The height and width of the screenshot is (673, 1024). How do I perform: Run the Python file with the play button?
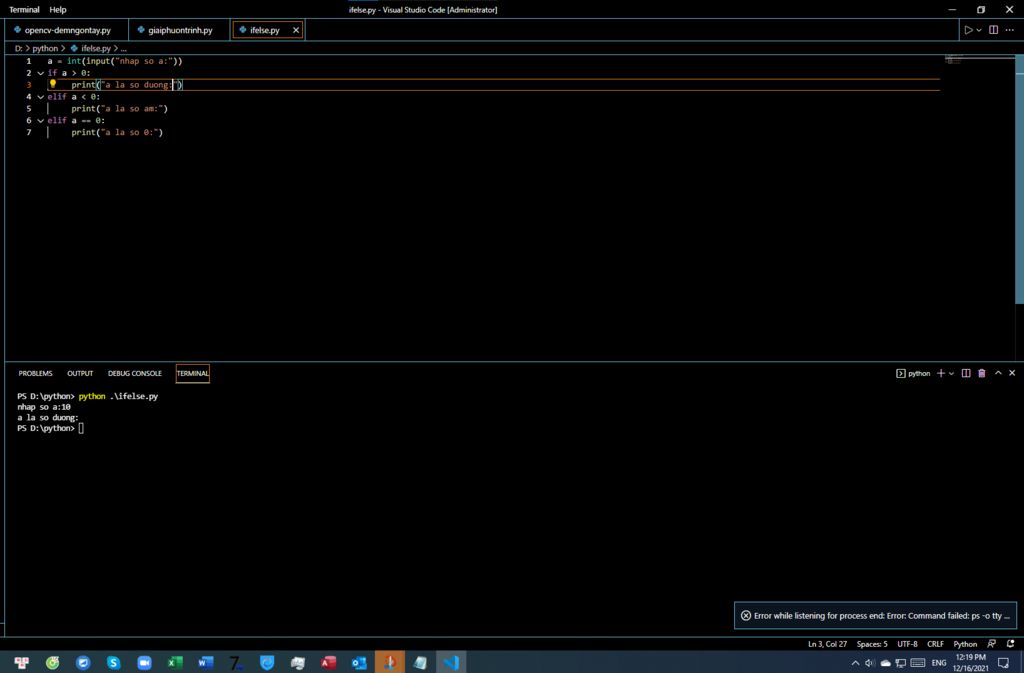(x=968, y=30)
